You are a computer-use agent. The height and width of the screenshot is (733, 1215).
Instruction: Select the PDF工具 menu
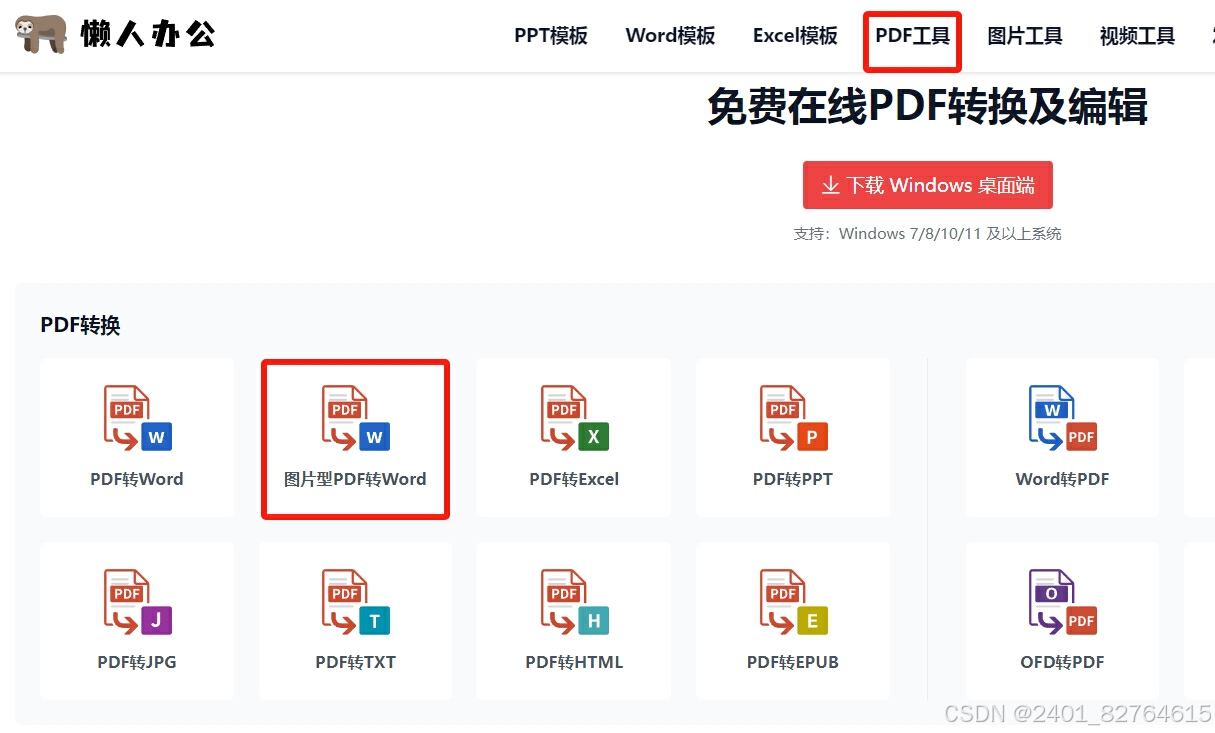pos(912,36)
